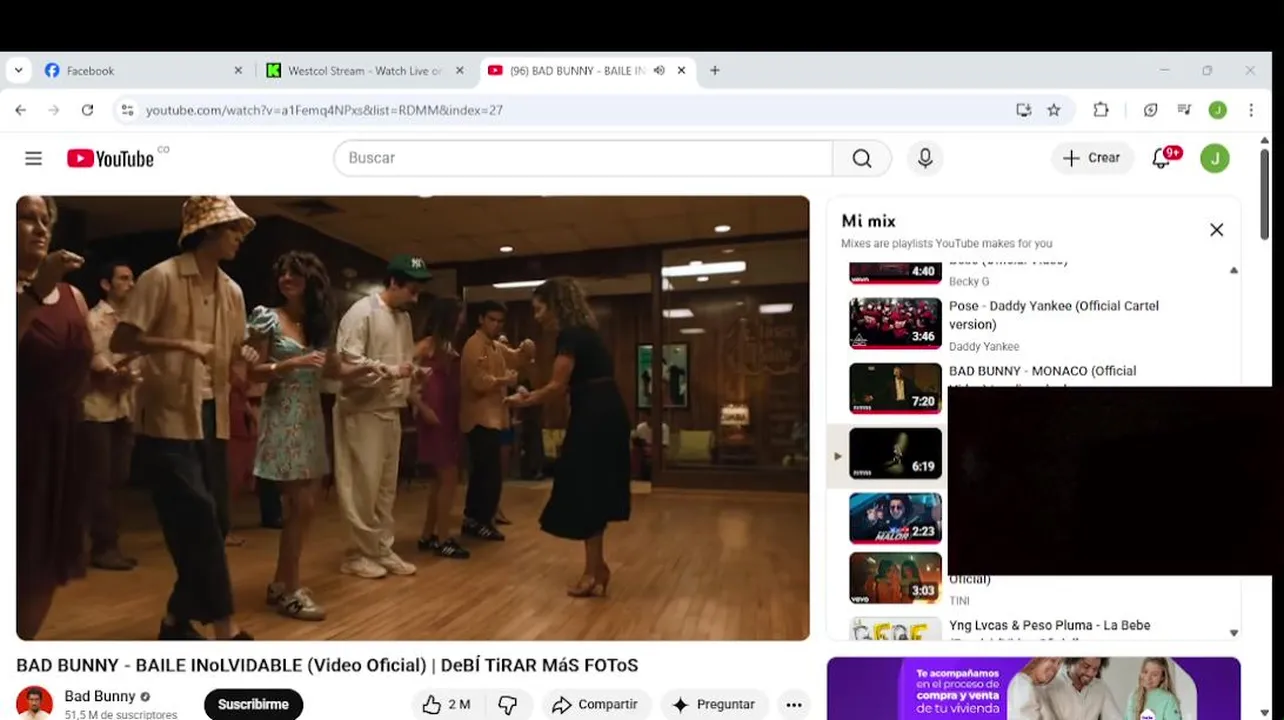Screen dimensions: 1284x720
Task: Open thumbnail with 7:20 duration
Action: pyautogui.click(x=895, y=388)
